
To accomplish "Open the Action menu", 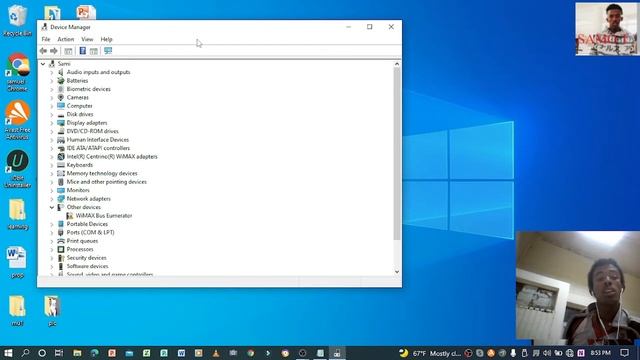I will pos(66,39).
